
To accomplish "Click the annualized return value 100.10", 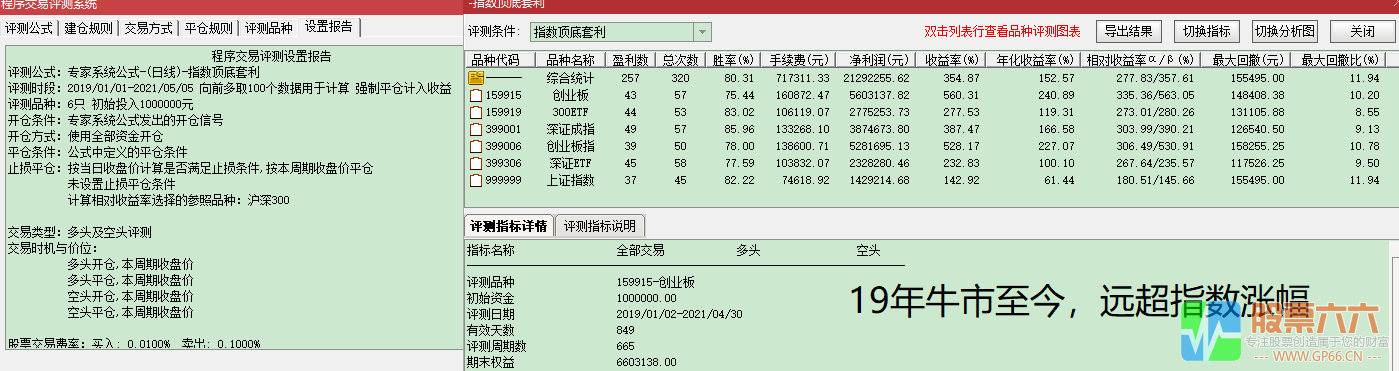I will tap(1055, 163).
